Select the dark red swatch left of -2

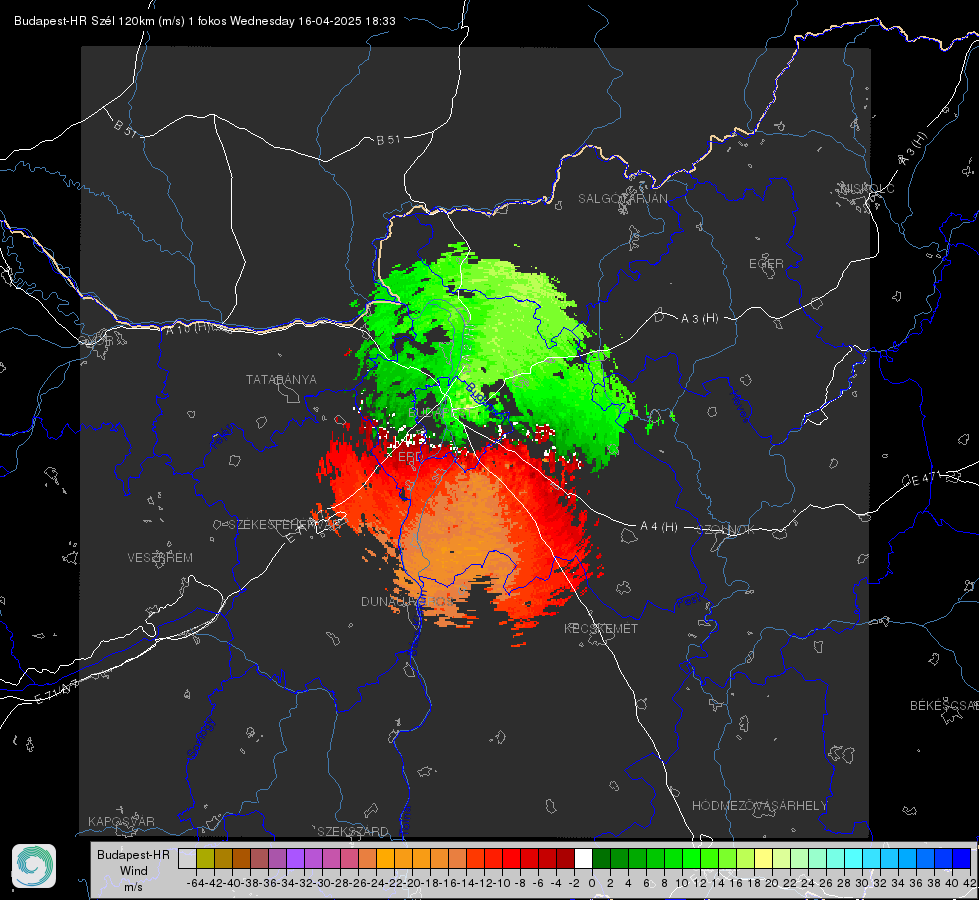[565, 858]
